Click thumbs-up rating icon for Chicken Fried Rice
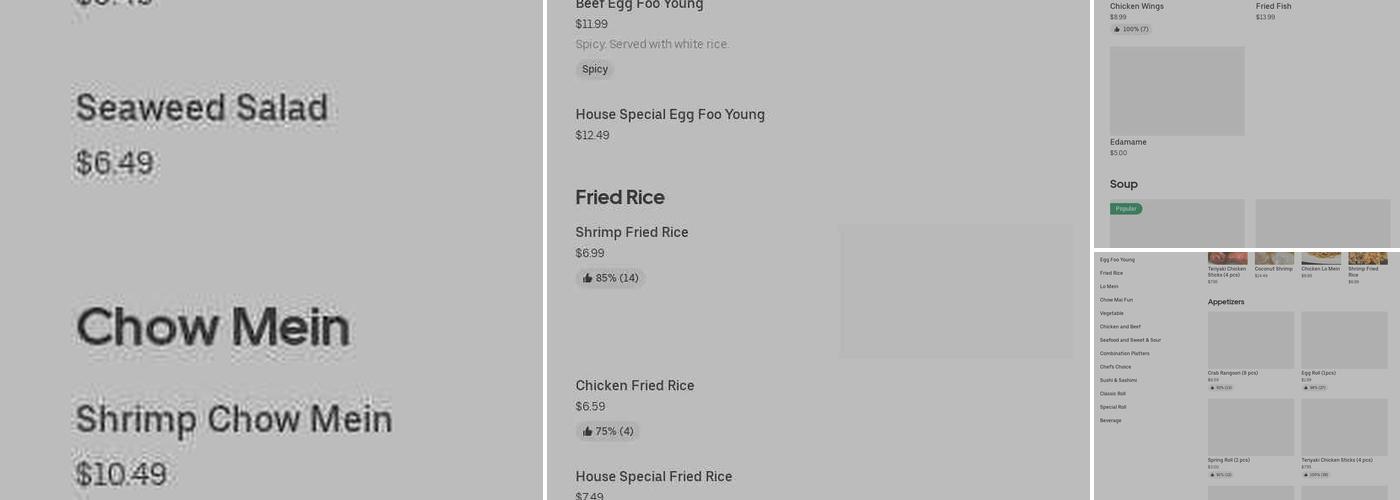 588,432
